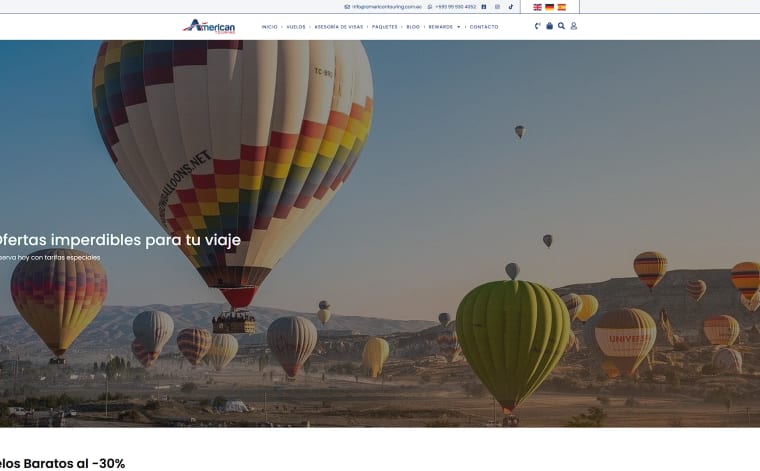Image resolution: width=760 pixels, height=471 pixels.
Task: Click the hot air balloon hero banner
Action: click(x=380, y=234)
